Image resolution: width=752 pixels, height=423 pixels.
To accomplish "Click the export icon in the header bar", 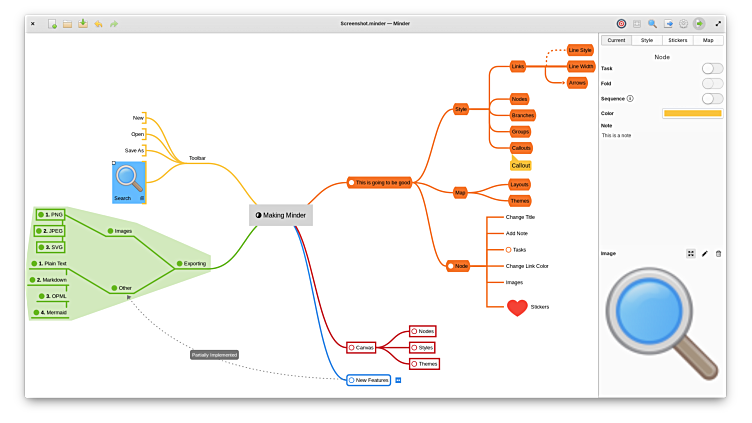I will [x=668, y=23].
